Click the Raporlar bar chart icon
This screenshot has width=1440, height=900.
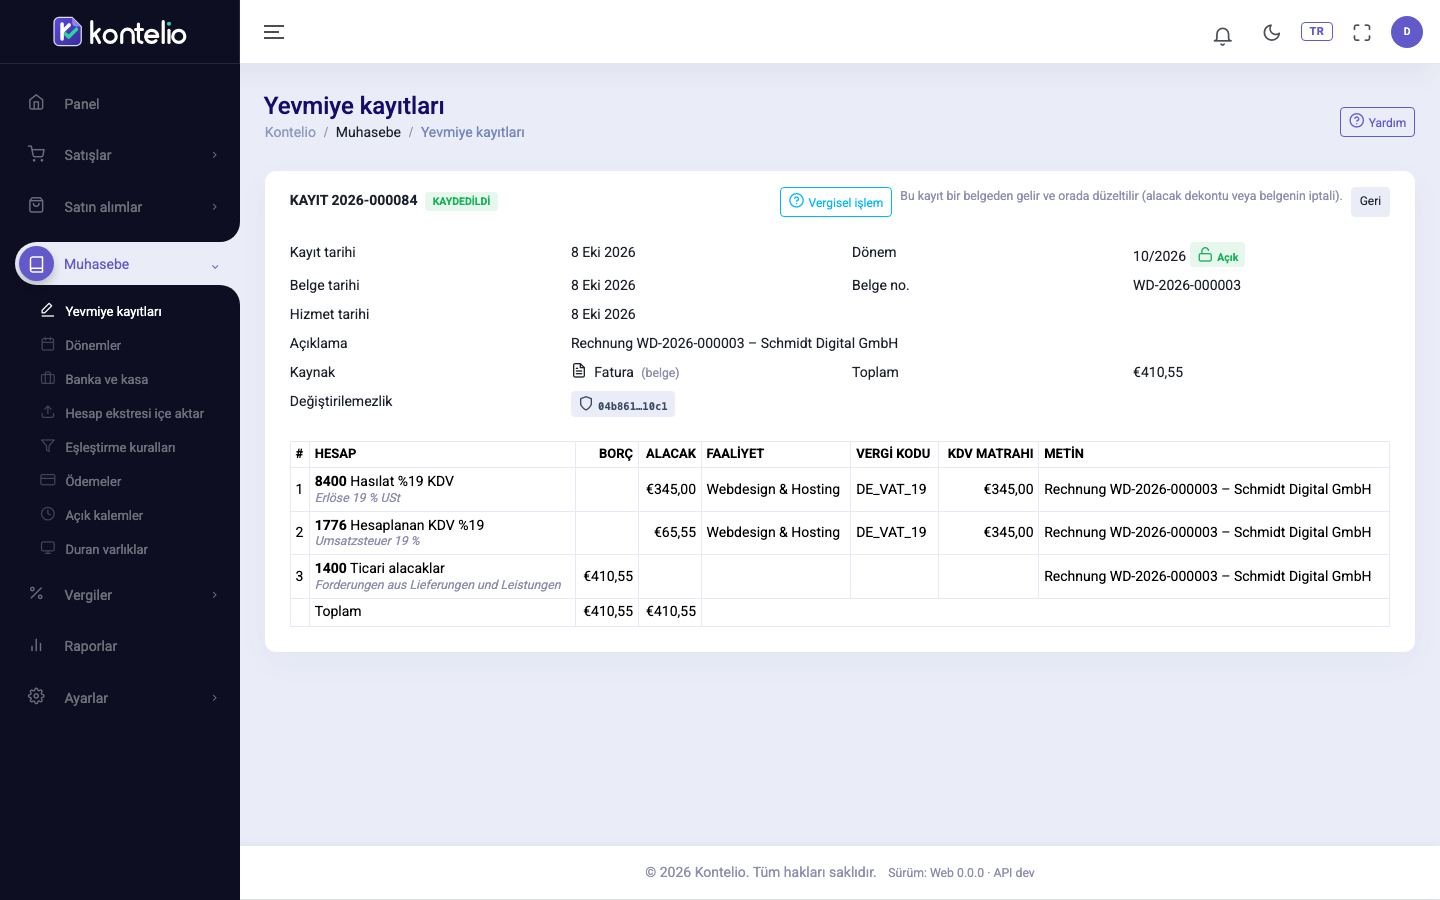pyautogui.click(x=37, y=645)
